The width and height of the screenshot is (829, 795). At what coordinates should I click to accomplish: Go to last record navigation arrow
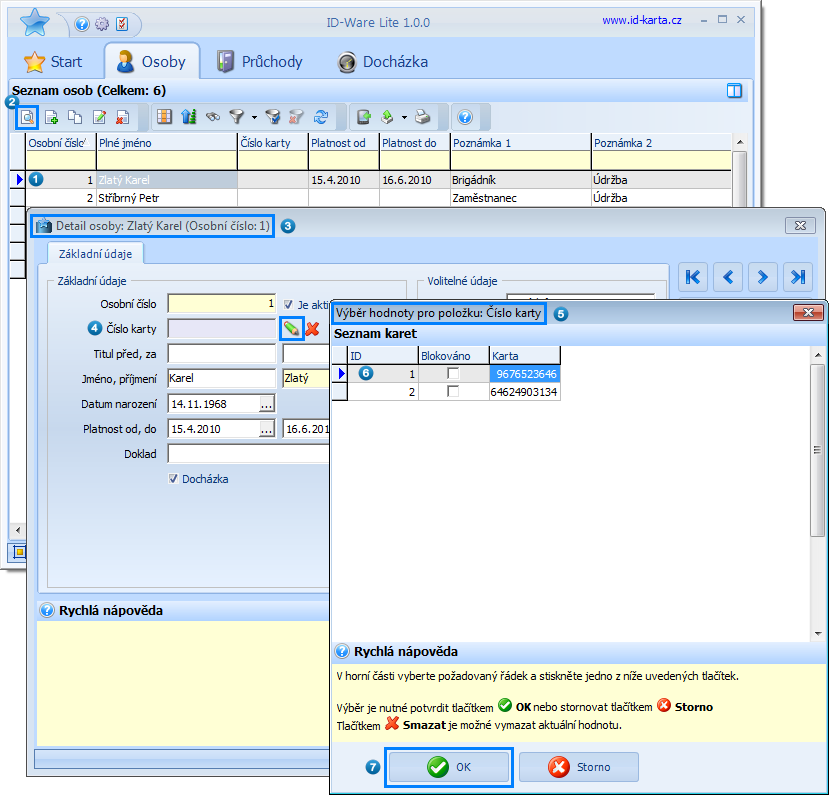(x=798, y=277)
